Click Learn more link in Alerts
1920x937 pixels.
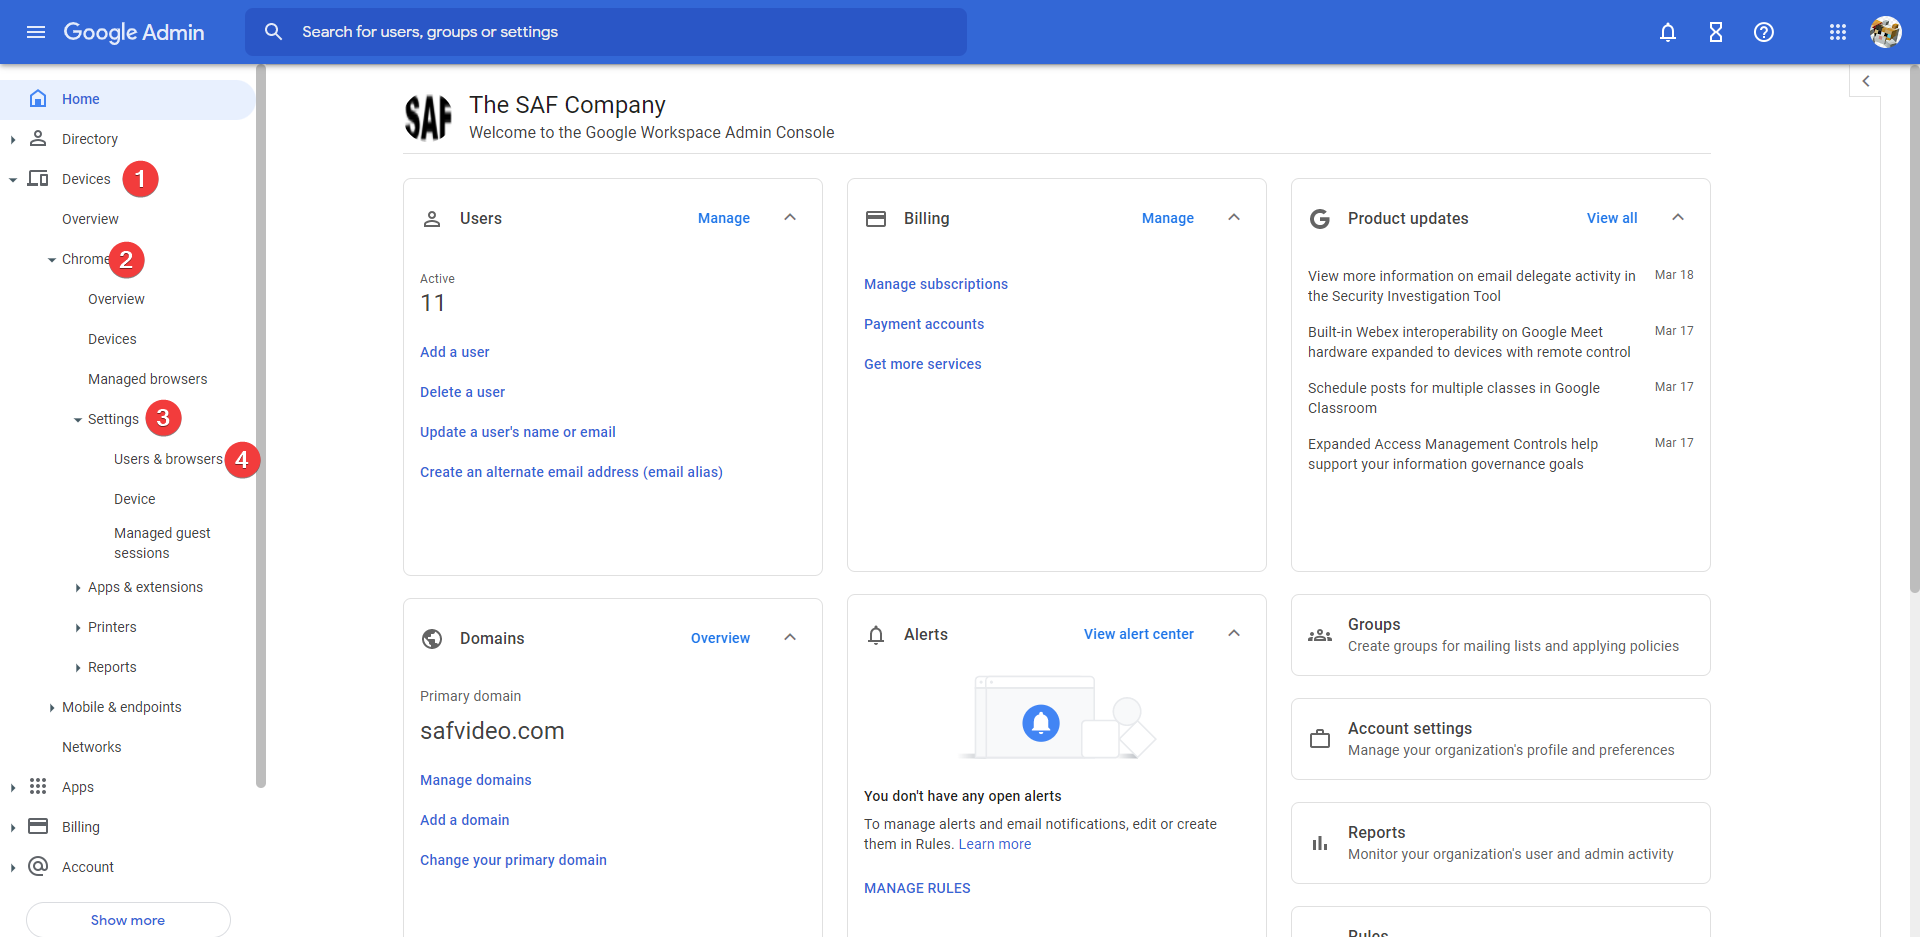pyautogui.click(x=995, y=844)
